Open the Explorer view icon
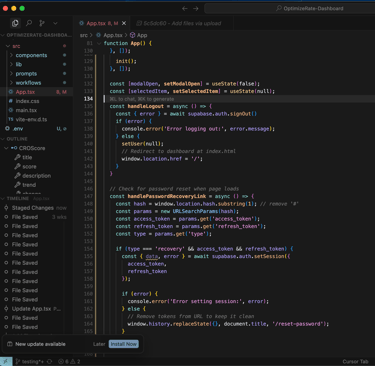The image size is (375, 366). [x=15, y=23]
